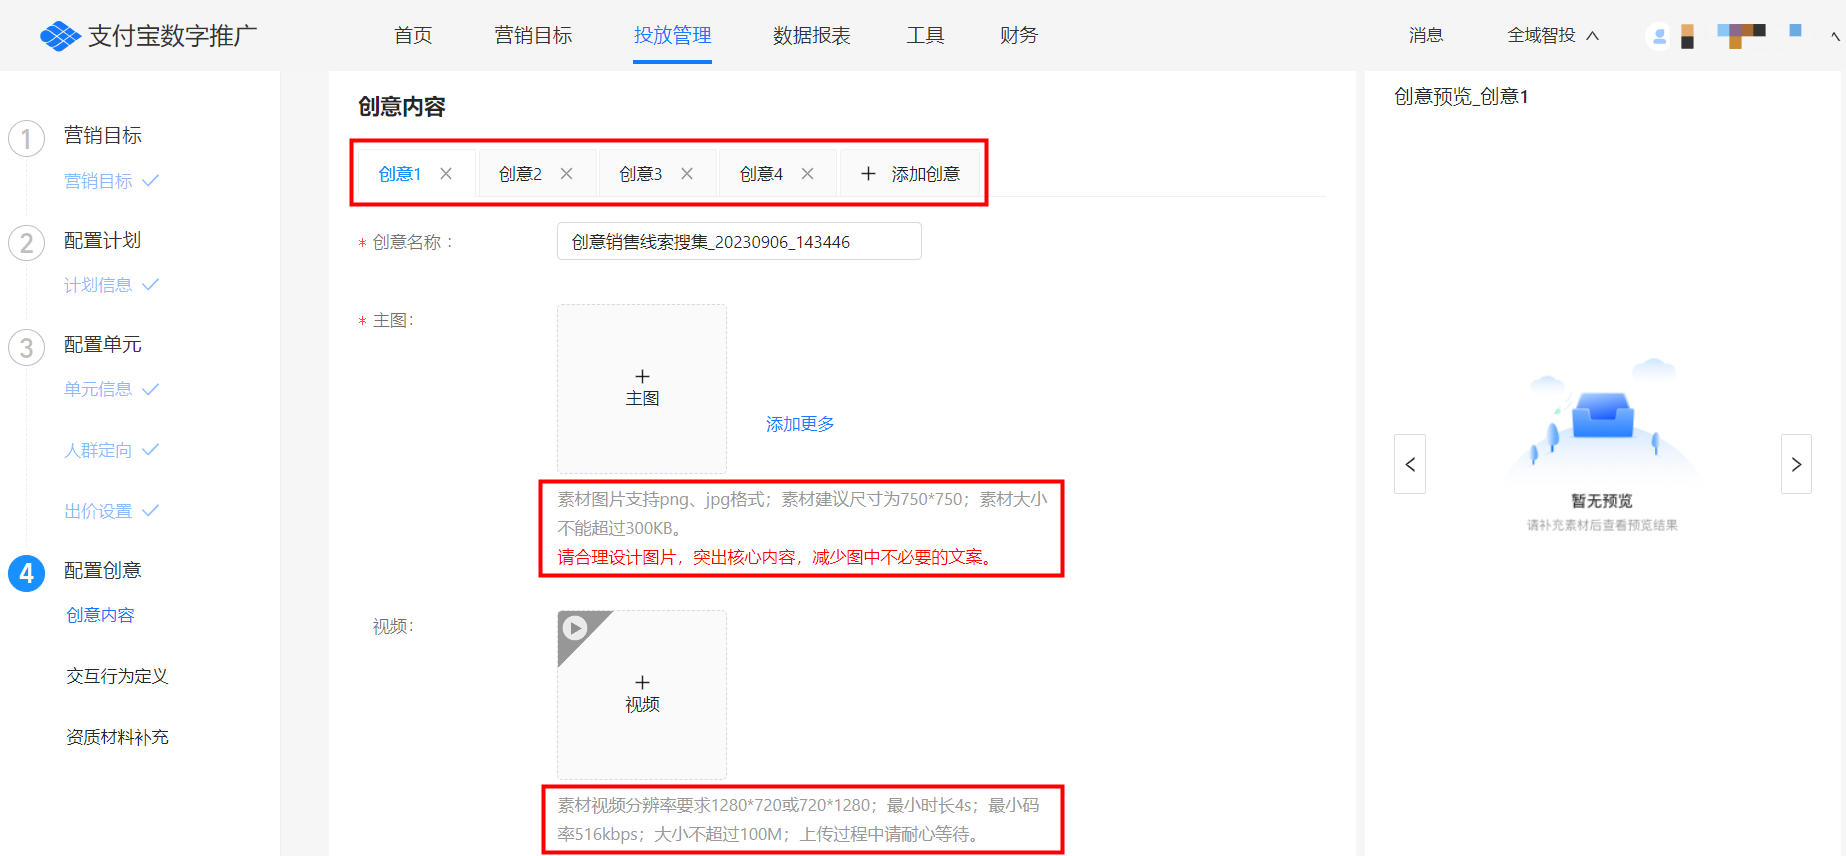
Task: Show the next creative preview with right arrow
Action: [1796, 464]
